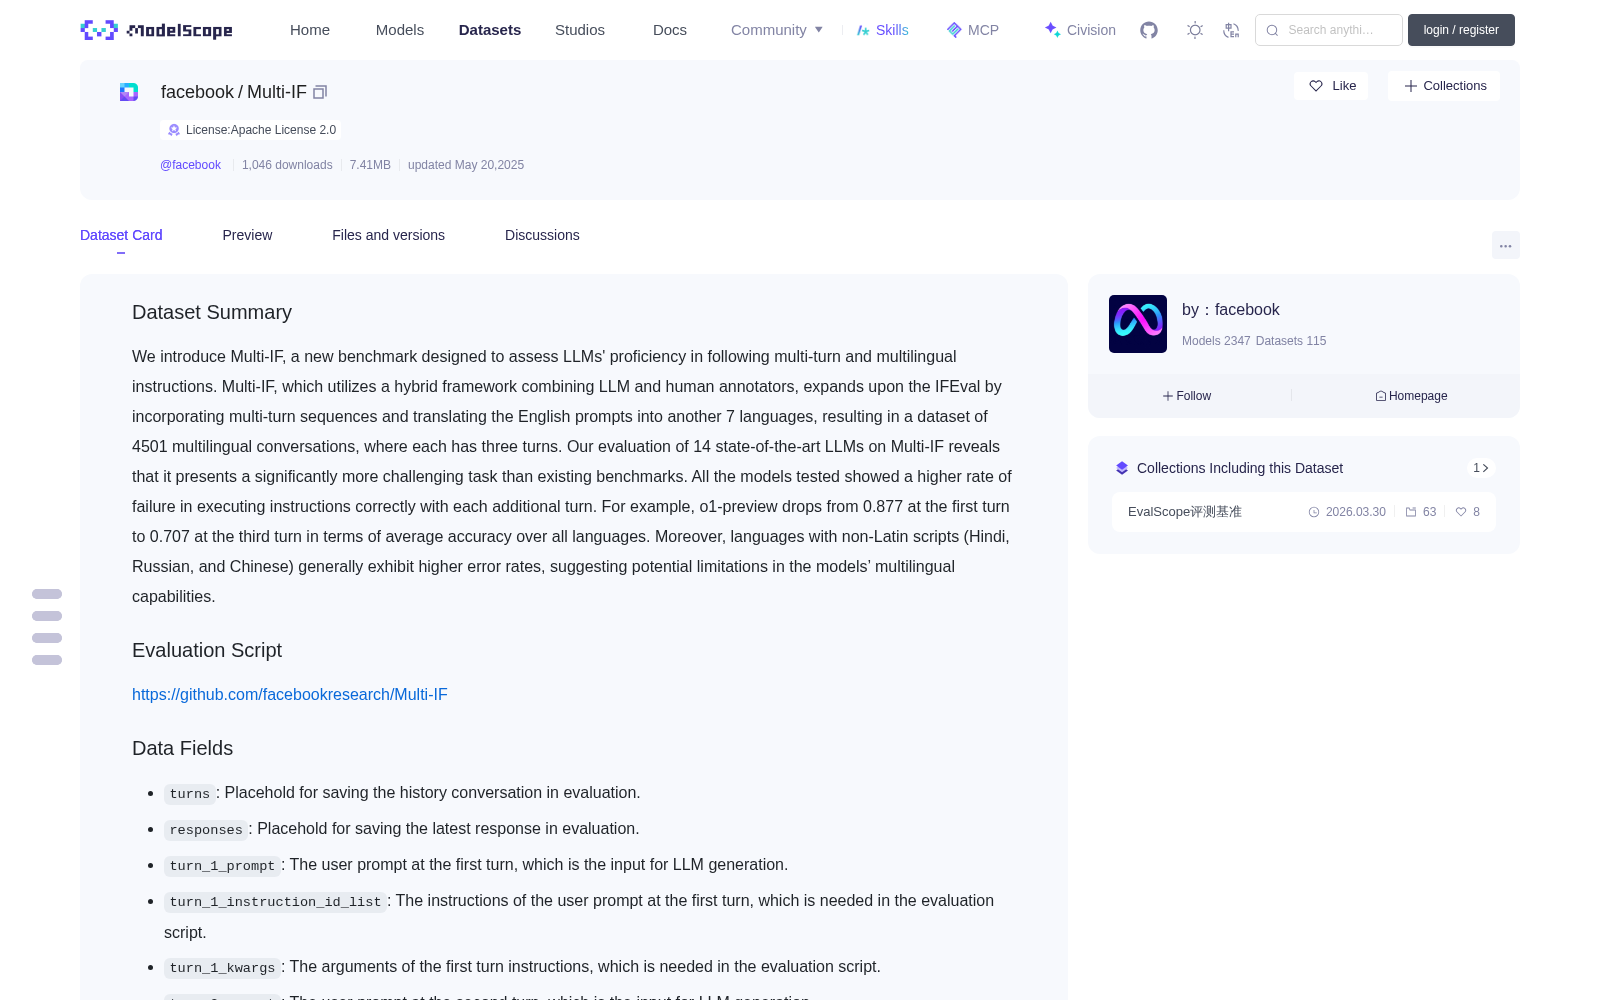Click the Meta logo thumbnail
The image size is (1600, 1000).
pos(1138,324)
